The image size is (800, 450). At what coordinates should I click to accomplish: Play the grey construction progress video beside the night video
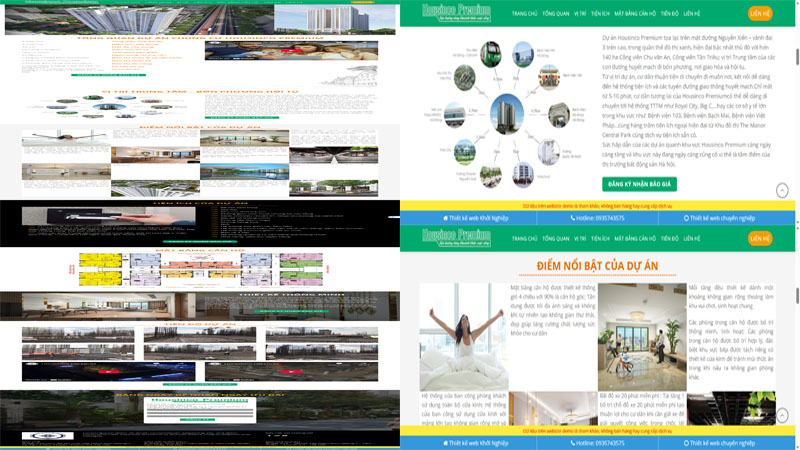pyautogui.click(x=291, y=371)
